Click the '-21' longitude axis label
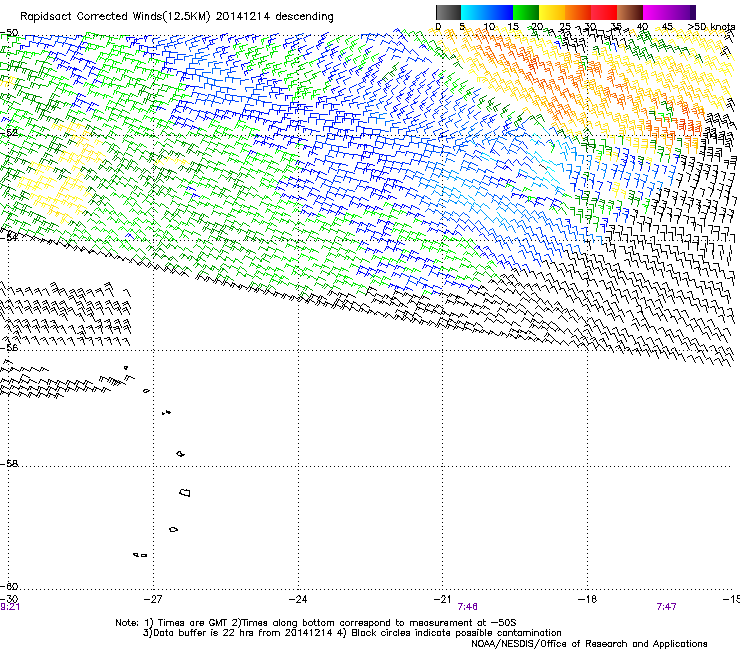740x650 pixels. [x=442, y=599]
